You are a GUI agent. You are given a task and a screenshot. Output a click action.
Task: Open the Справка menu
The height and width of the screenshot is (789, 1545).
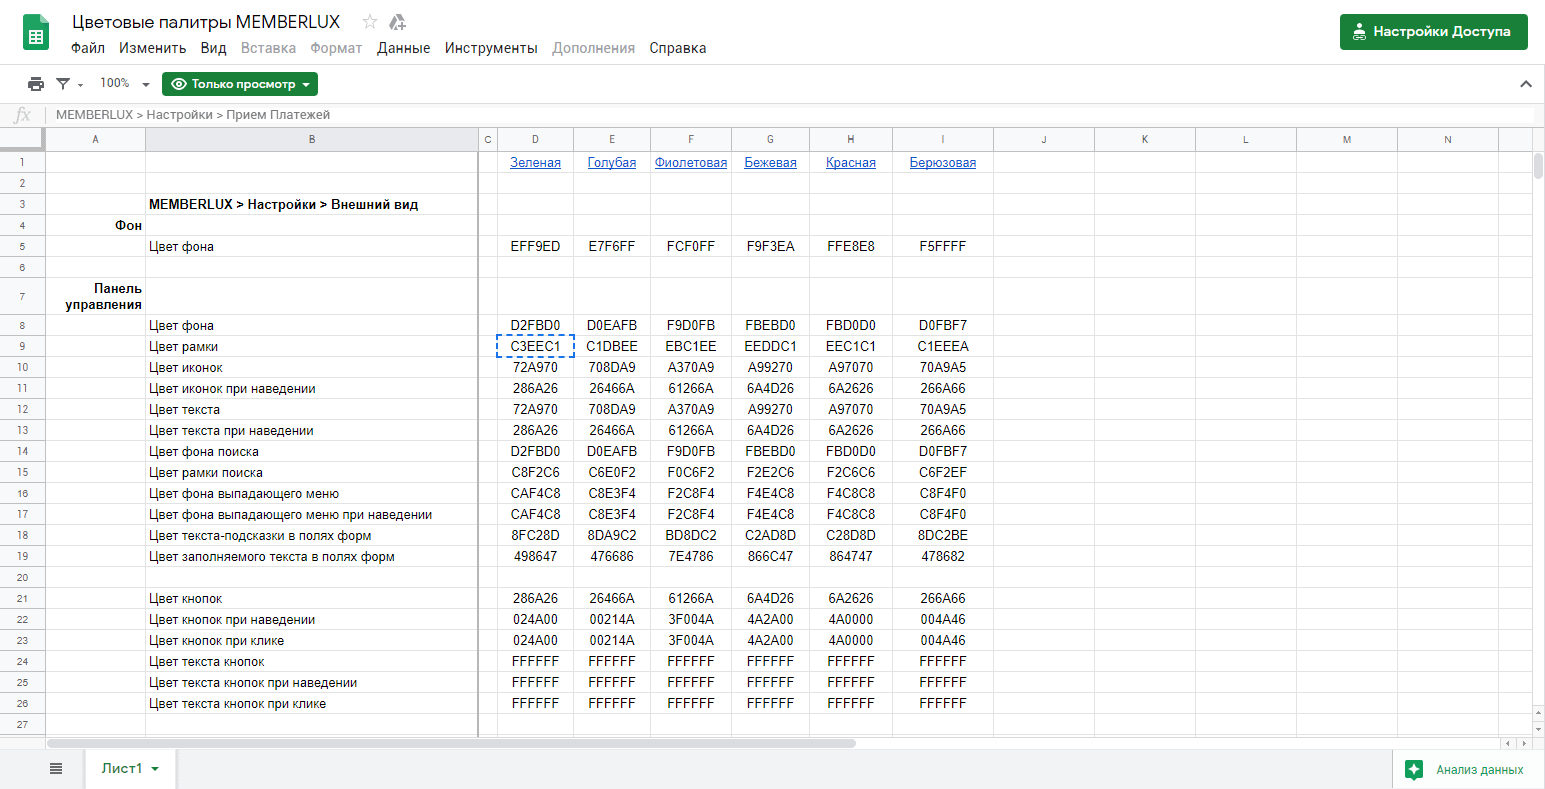[677, 48]
